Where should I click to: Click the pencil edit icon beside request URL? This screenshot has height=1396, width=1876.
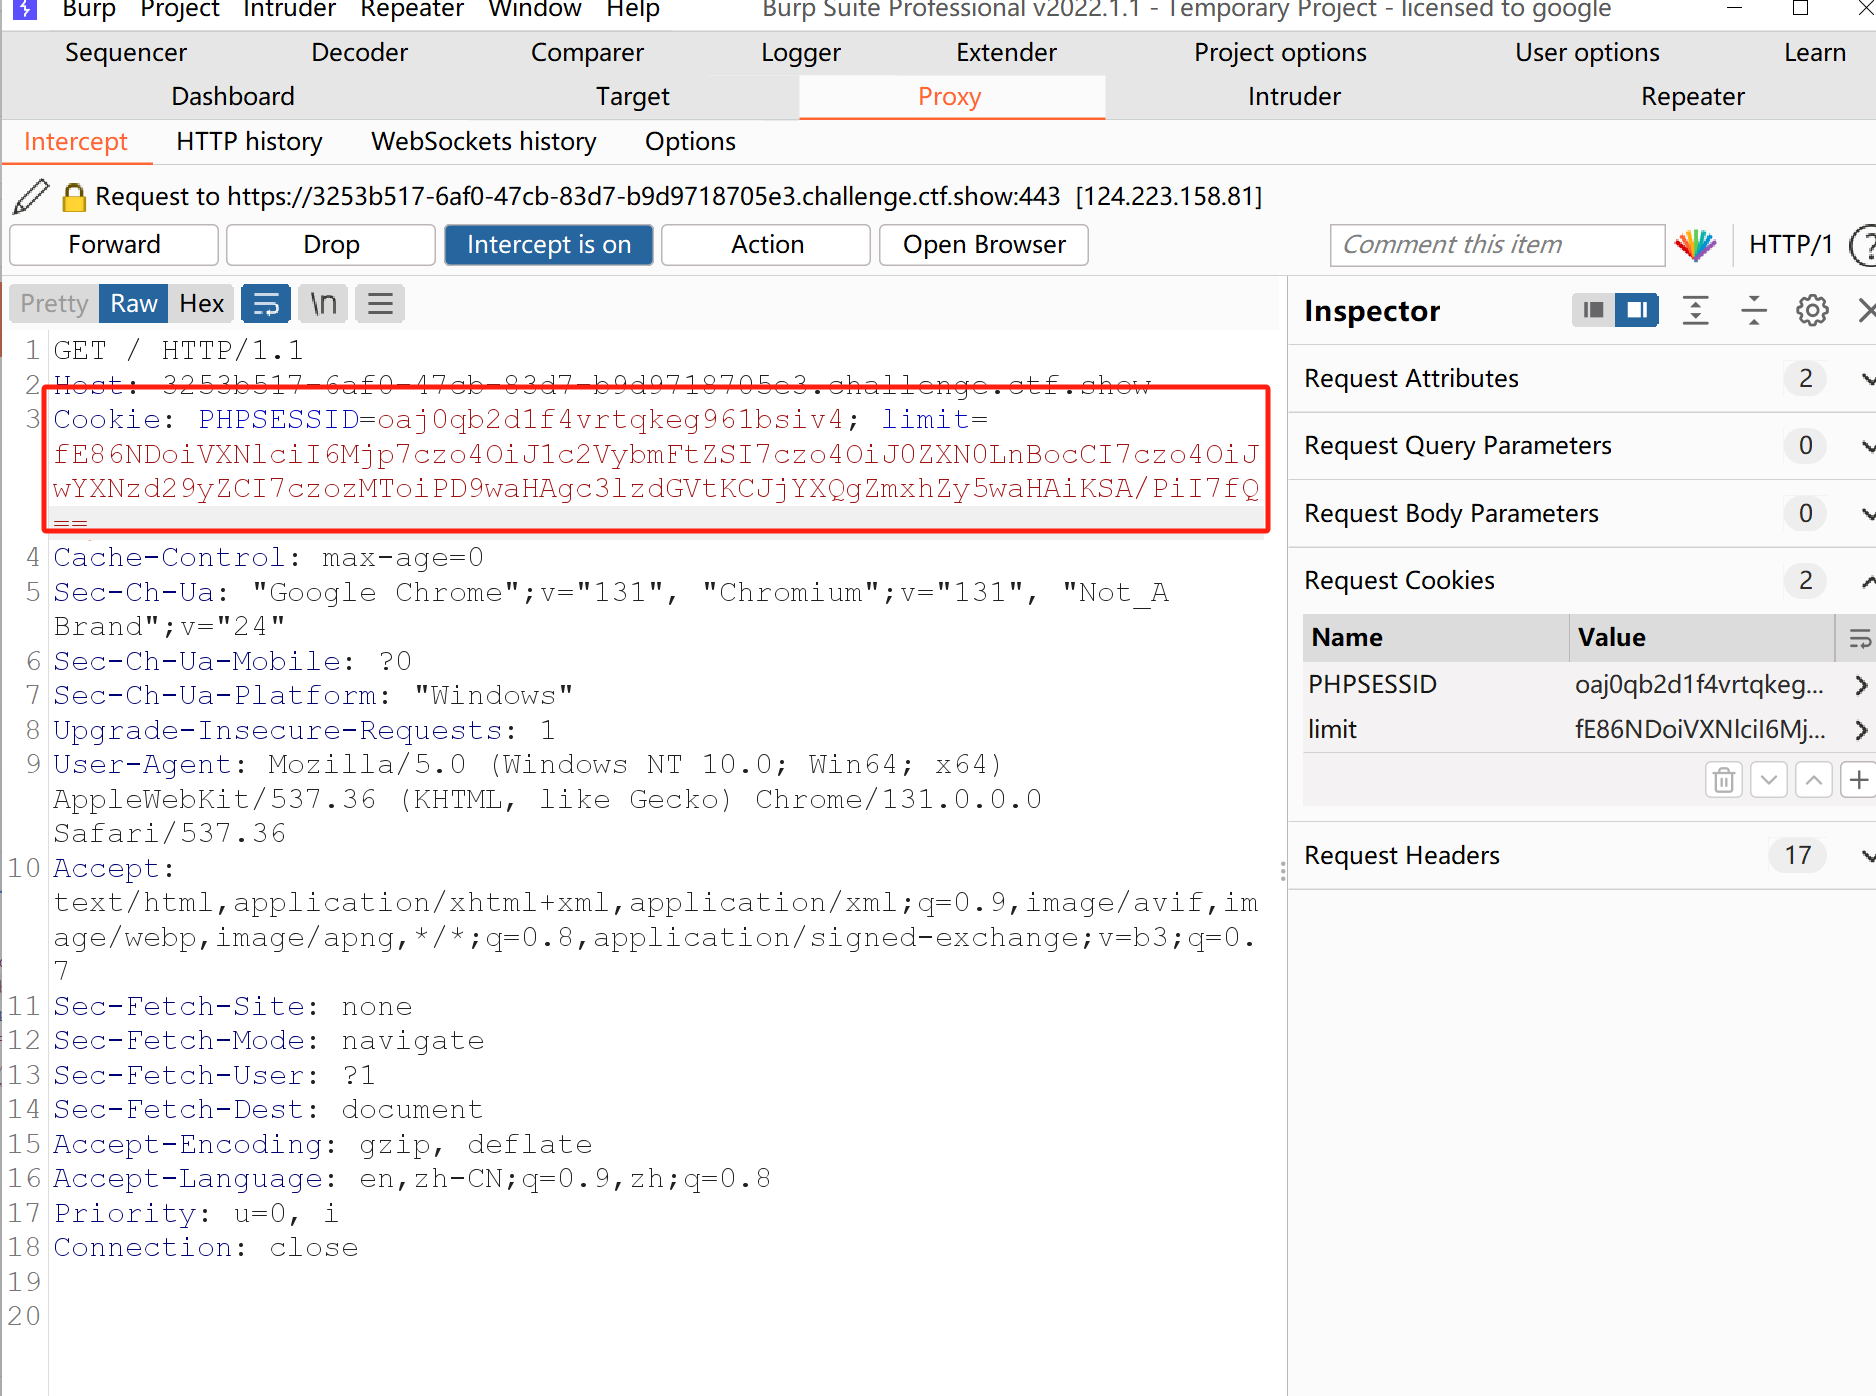pyautogui.click(x=31, y=196)
